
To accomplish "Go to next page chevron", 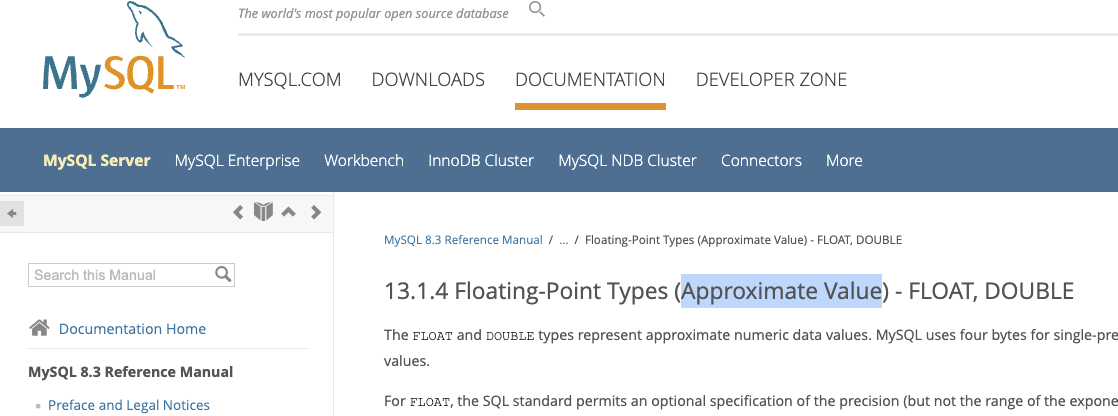I will point(316,212).
